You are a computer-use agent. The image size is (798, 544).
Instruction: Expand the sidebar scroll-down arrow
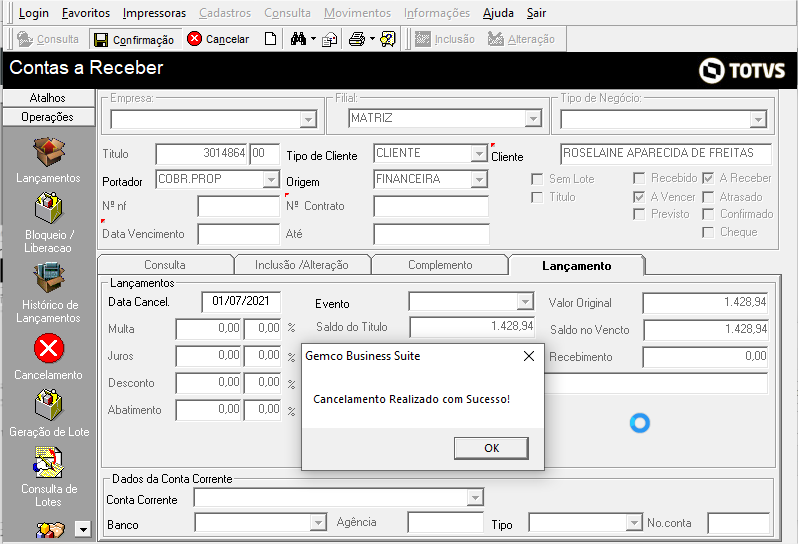point(83,529)
